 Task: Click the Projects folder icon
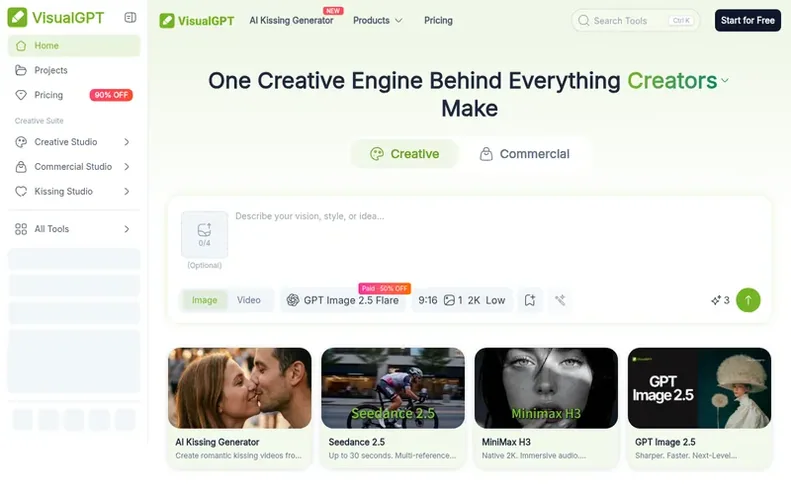tap(21, 70)
